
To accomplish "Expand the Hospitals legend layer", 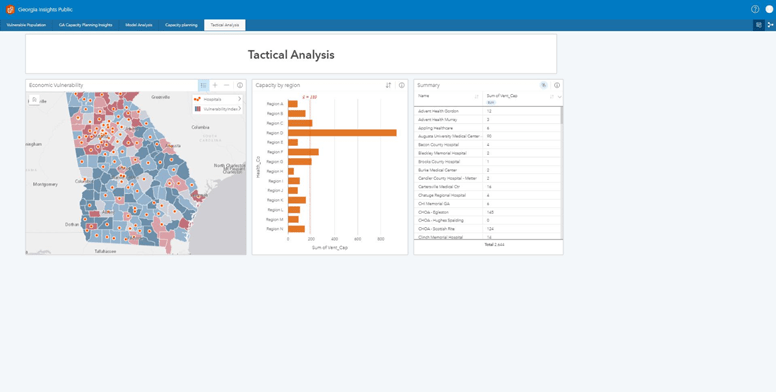I will coord(240,99).
